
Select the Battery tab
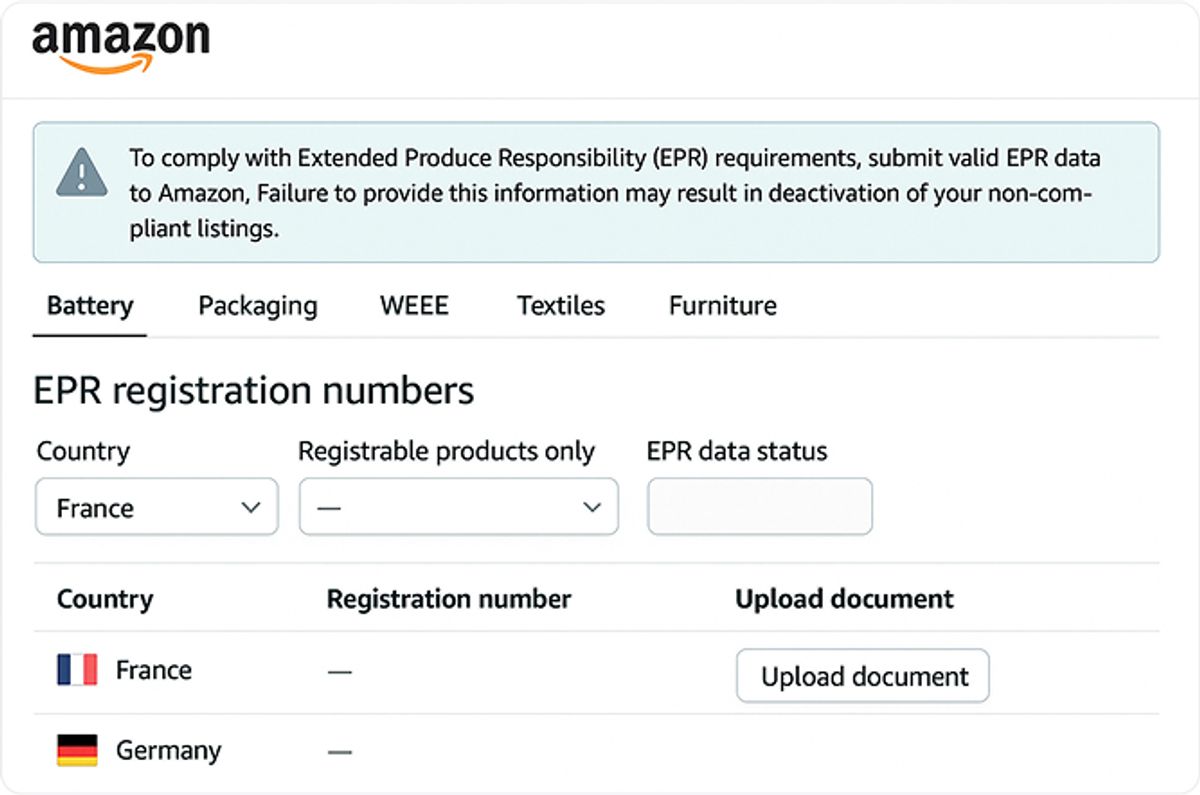(90, 305)
